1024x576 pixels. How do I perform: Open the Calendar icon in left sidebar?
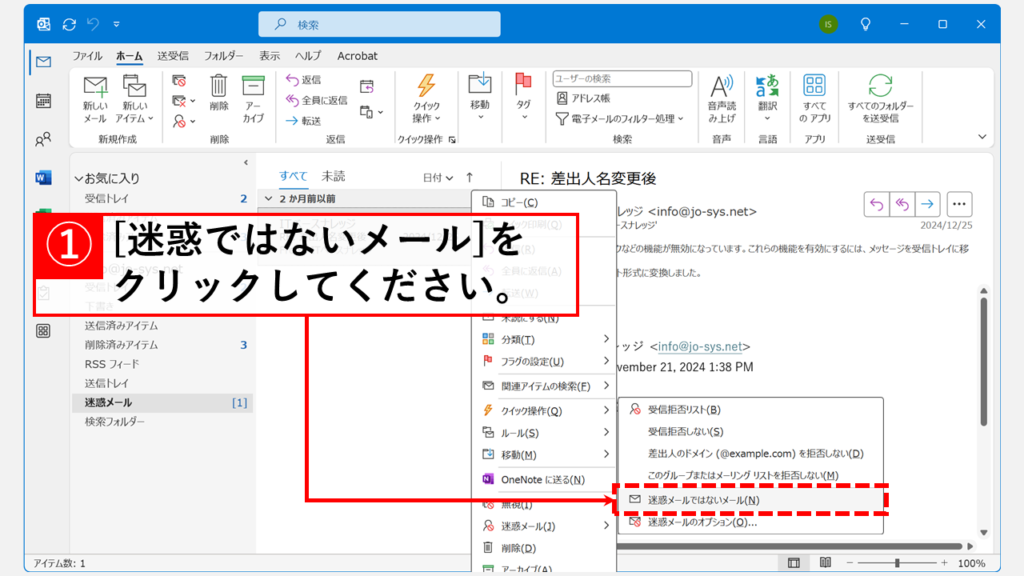point(43,100)
